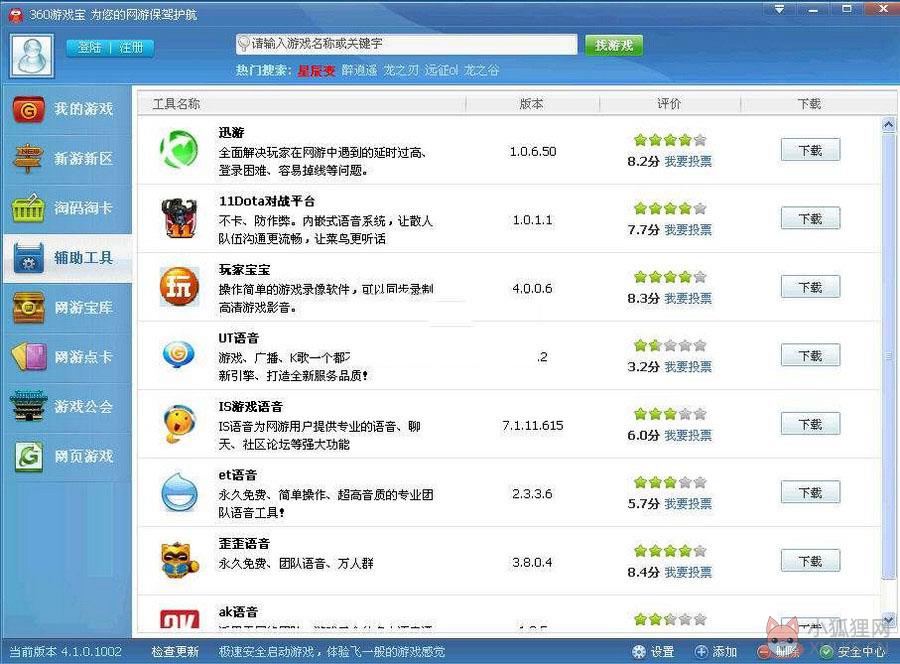The height and width of the screenshot is (664, 900).
Task: Download 玩家宝宝
Action: click(810, 287)
